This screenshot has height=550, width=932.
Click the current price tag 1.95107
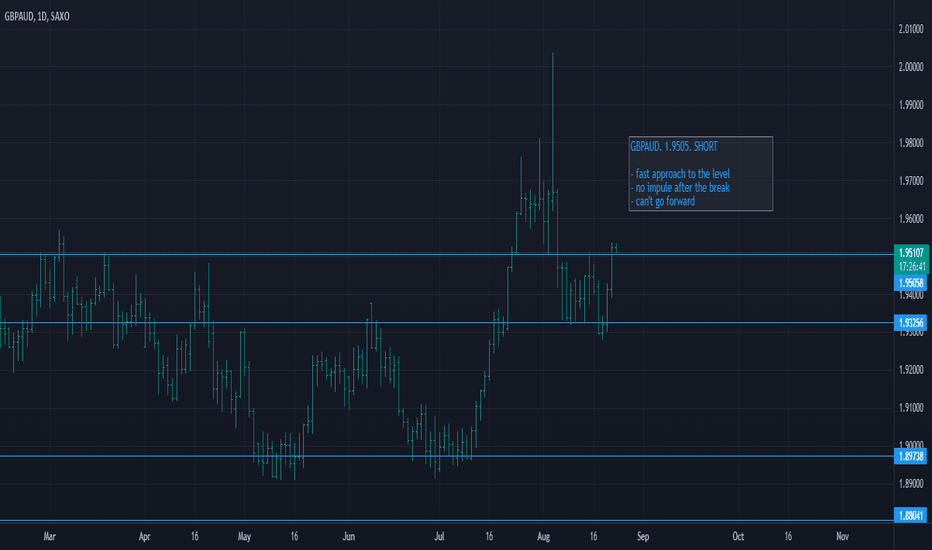pos(911,253)
